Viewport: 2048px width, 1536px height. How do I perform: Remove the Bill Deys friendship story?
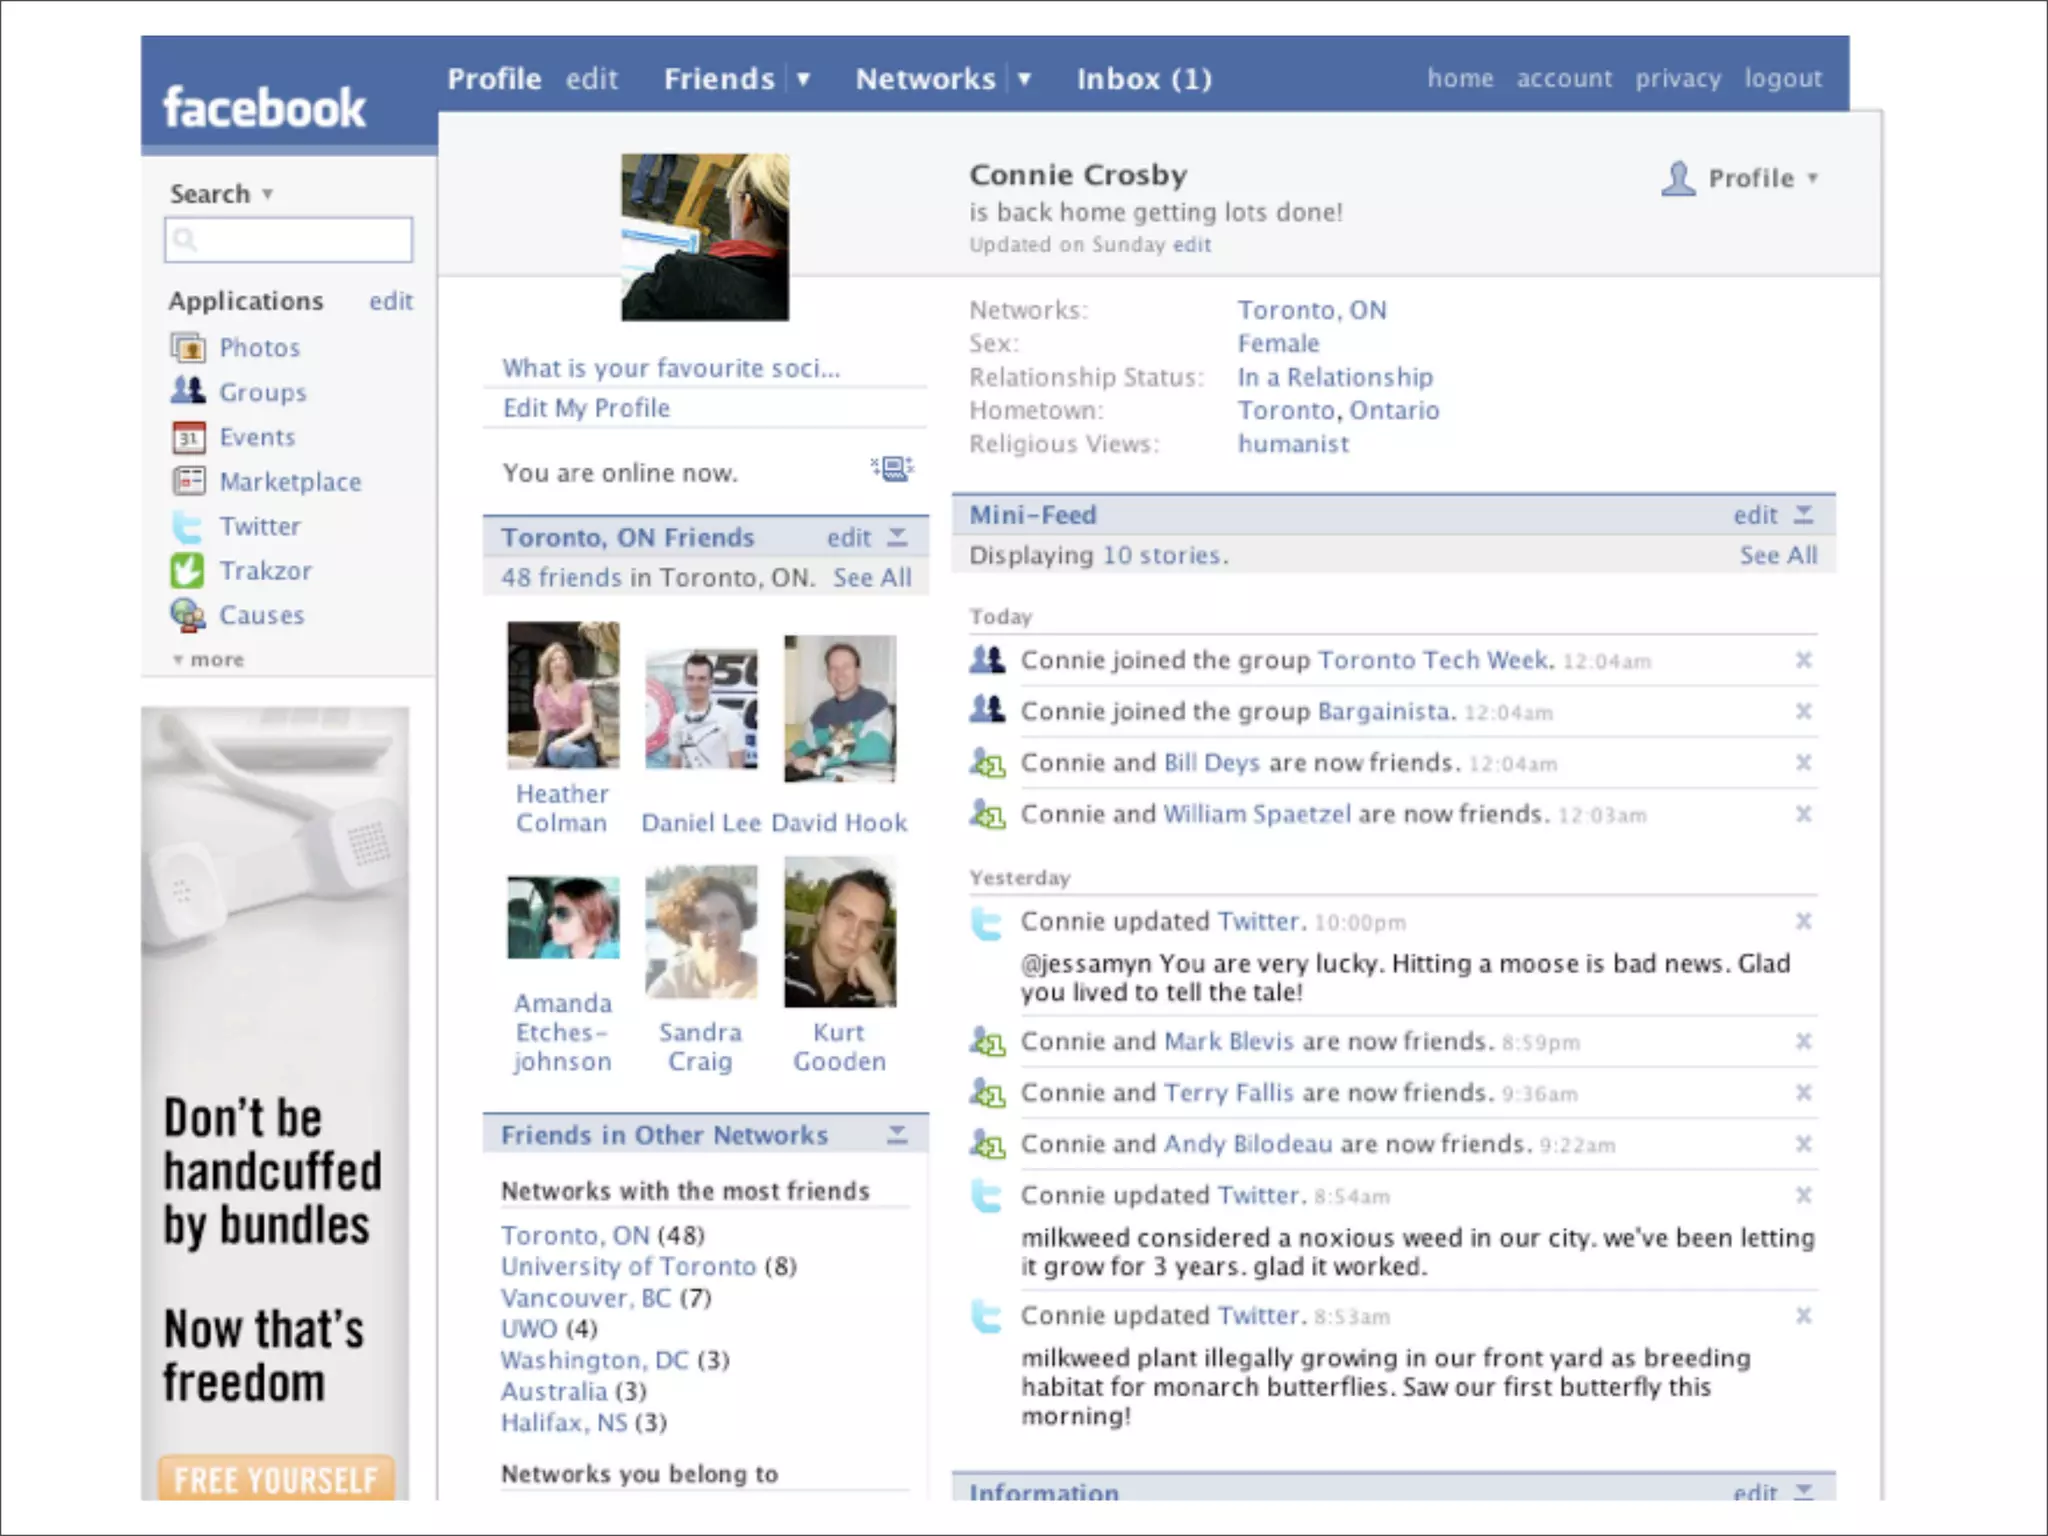coord(1803,763)
